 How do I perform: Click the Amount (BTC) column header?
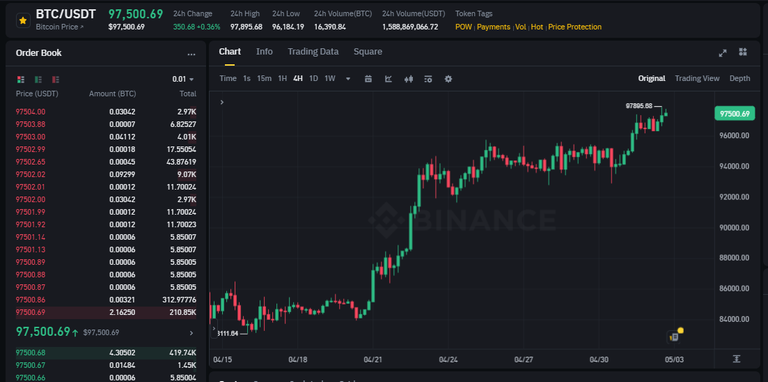[112, 94]
